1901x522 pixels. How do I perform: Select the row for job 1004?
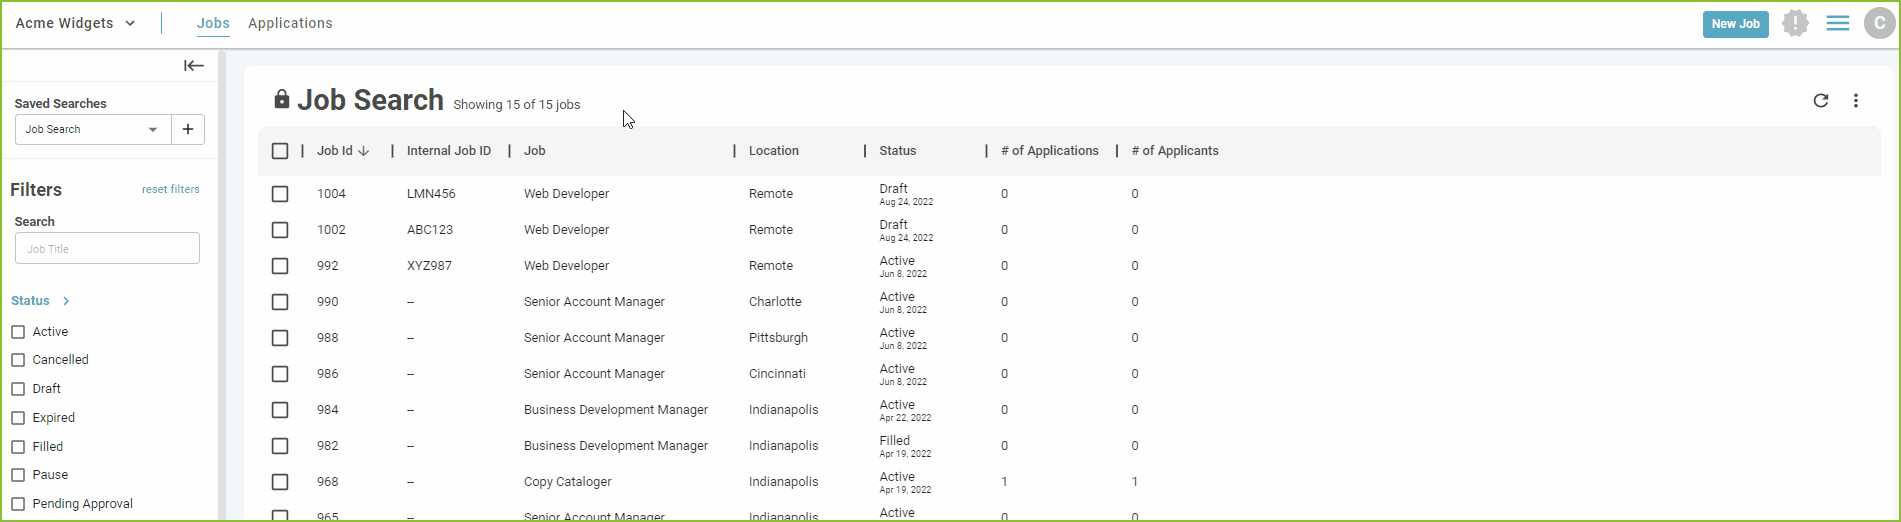[280, 194]
